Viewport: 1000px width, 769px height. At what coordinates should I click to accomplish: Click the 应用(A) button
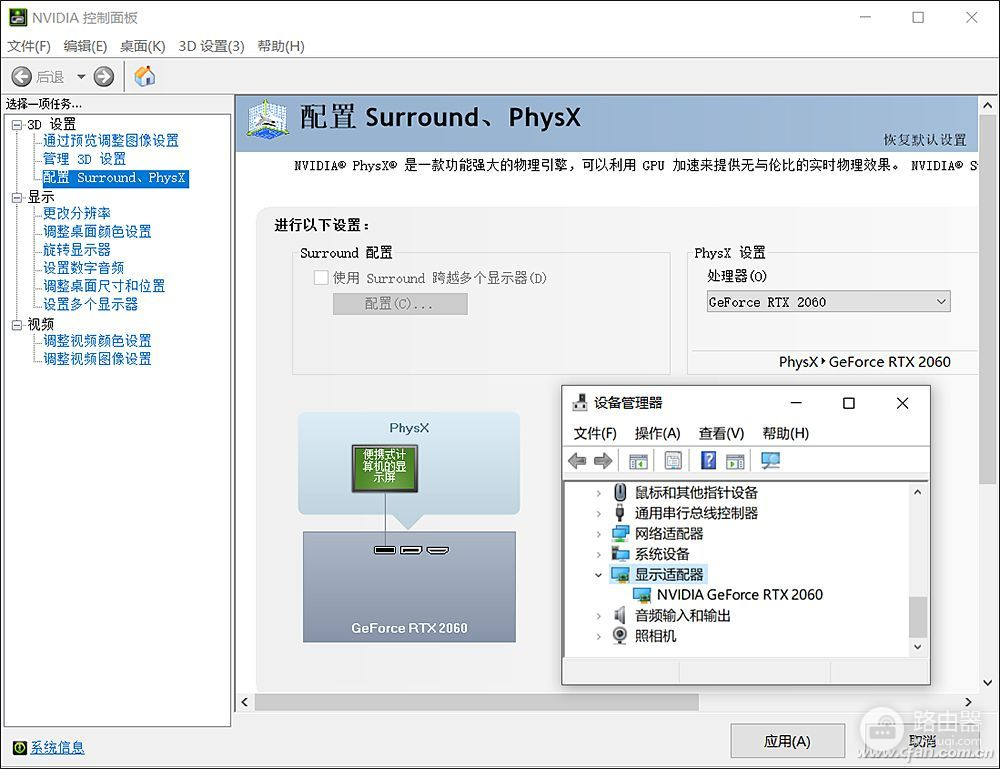coord(787,741)
